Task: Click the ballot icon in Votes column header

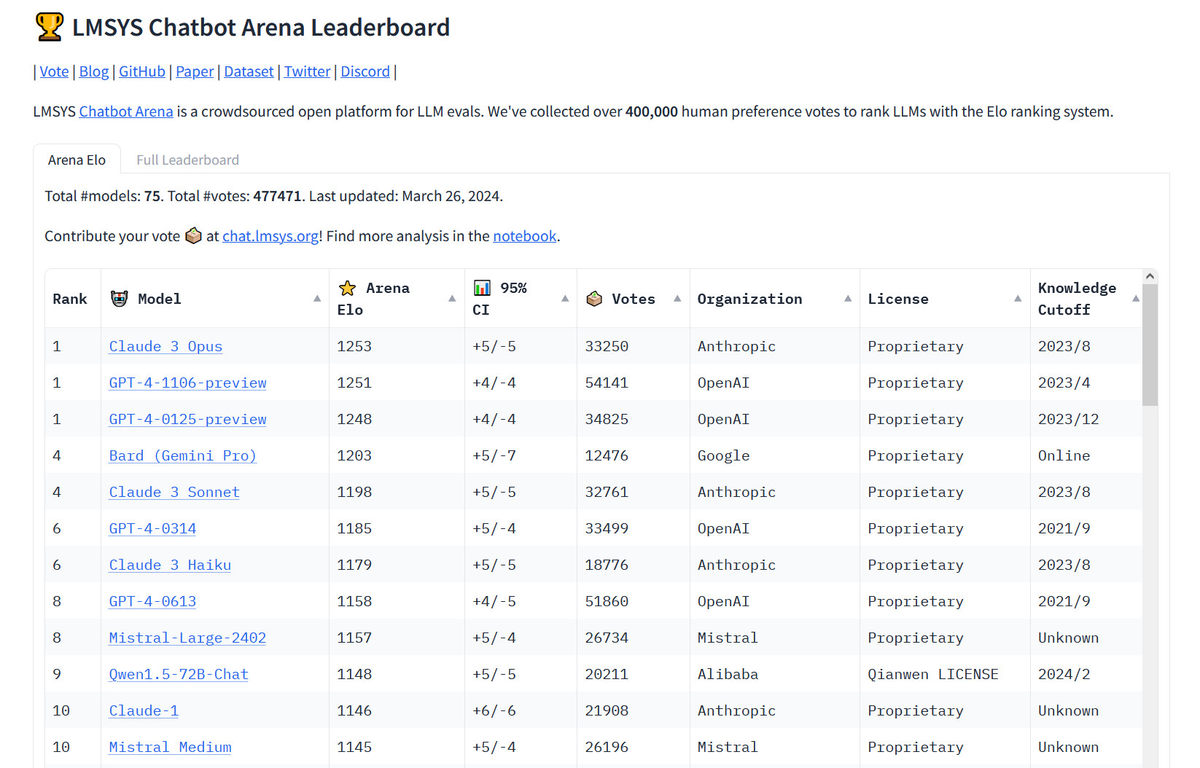Action: click(594, 299)
